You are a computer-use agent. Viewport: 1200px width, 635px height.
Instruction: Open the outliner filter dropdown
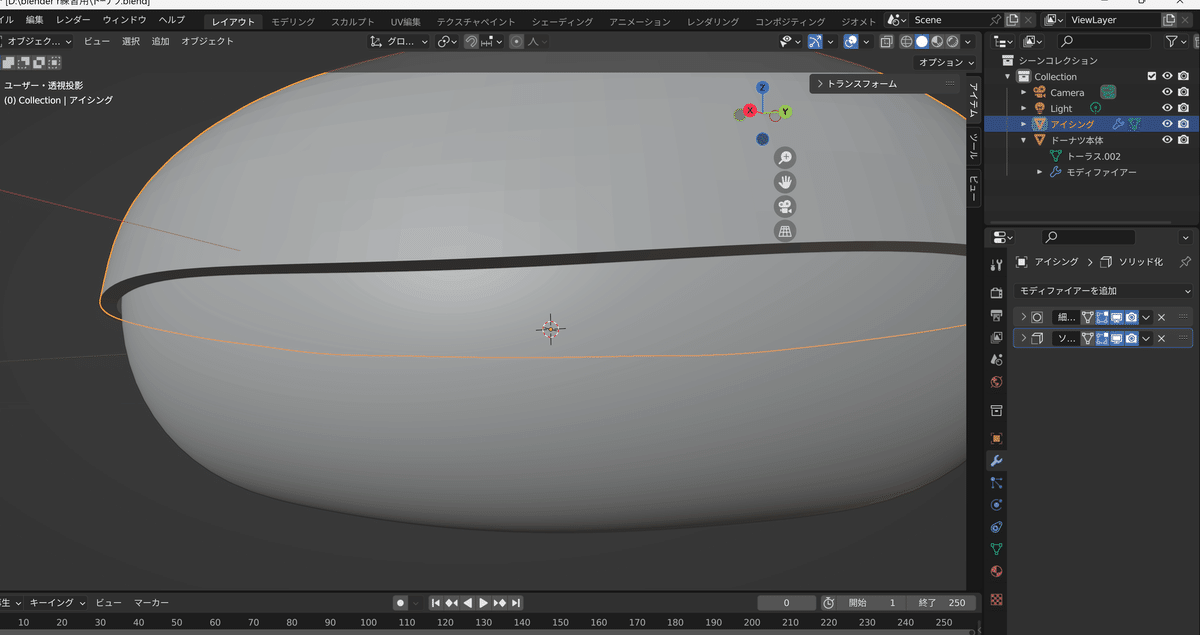pyautogui.click(x=1176, y=41)
